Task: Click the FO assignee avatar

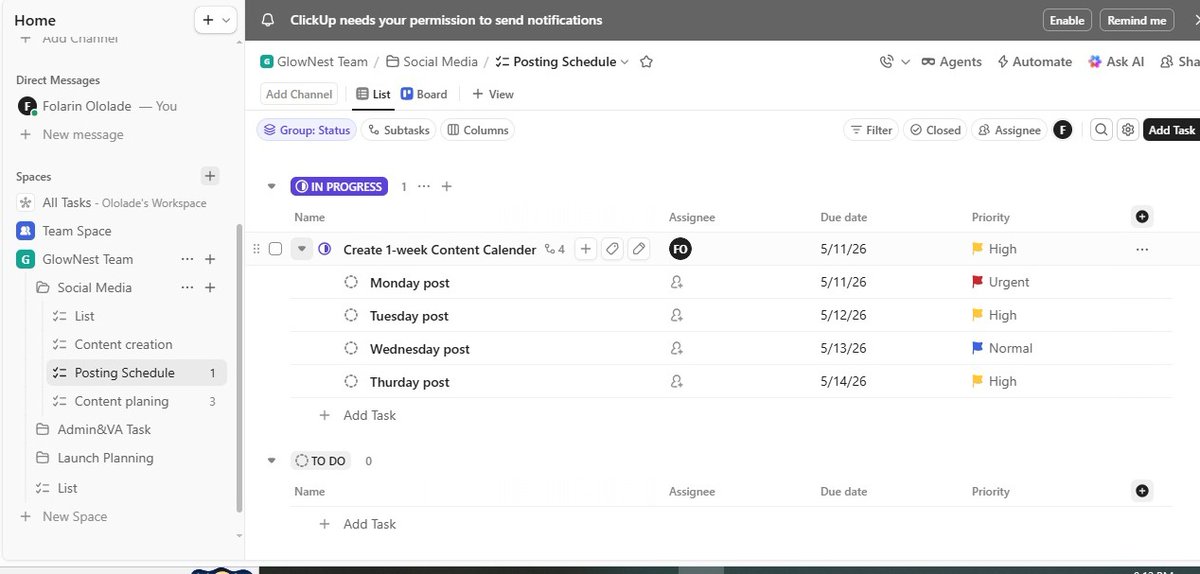Action: pyautogui.click(x=680, y=249)
